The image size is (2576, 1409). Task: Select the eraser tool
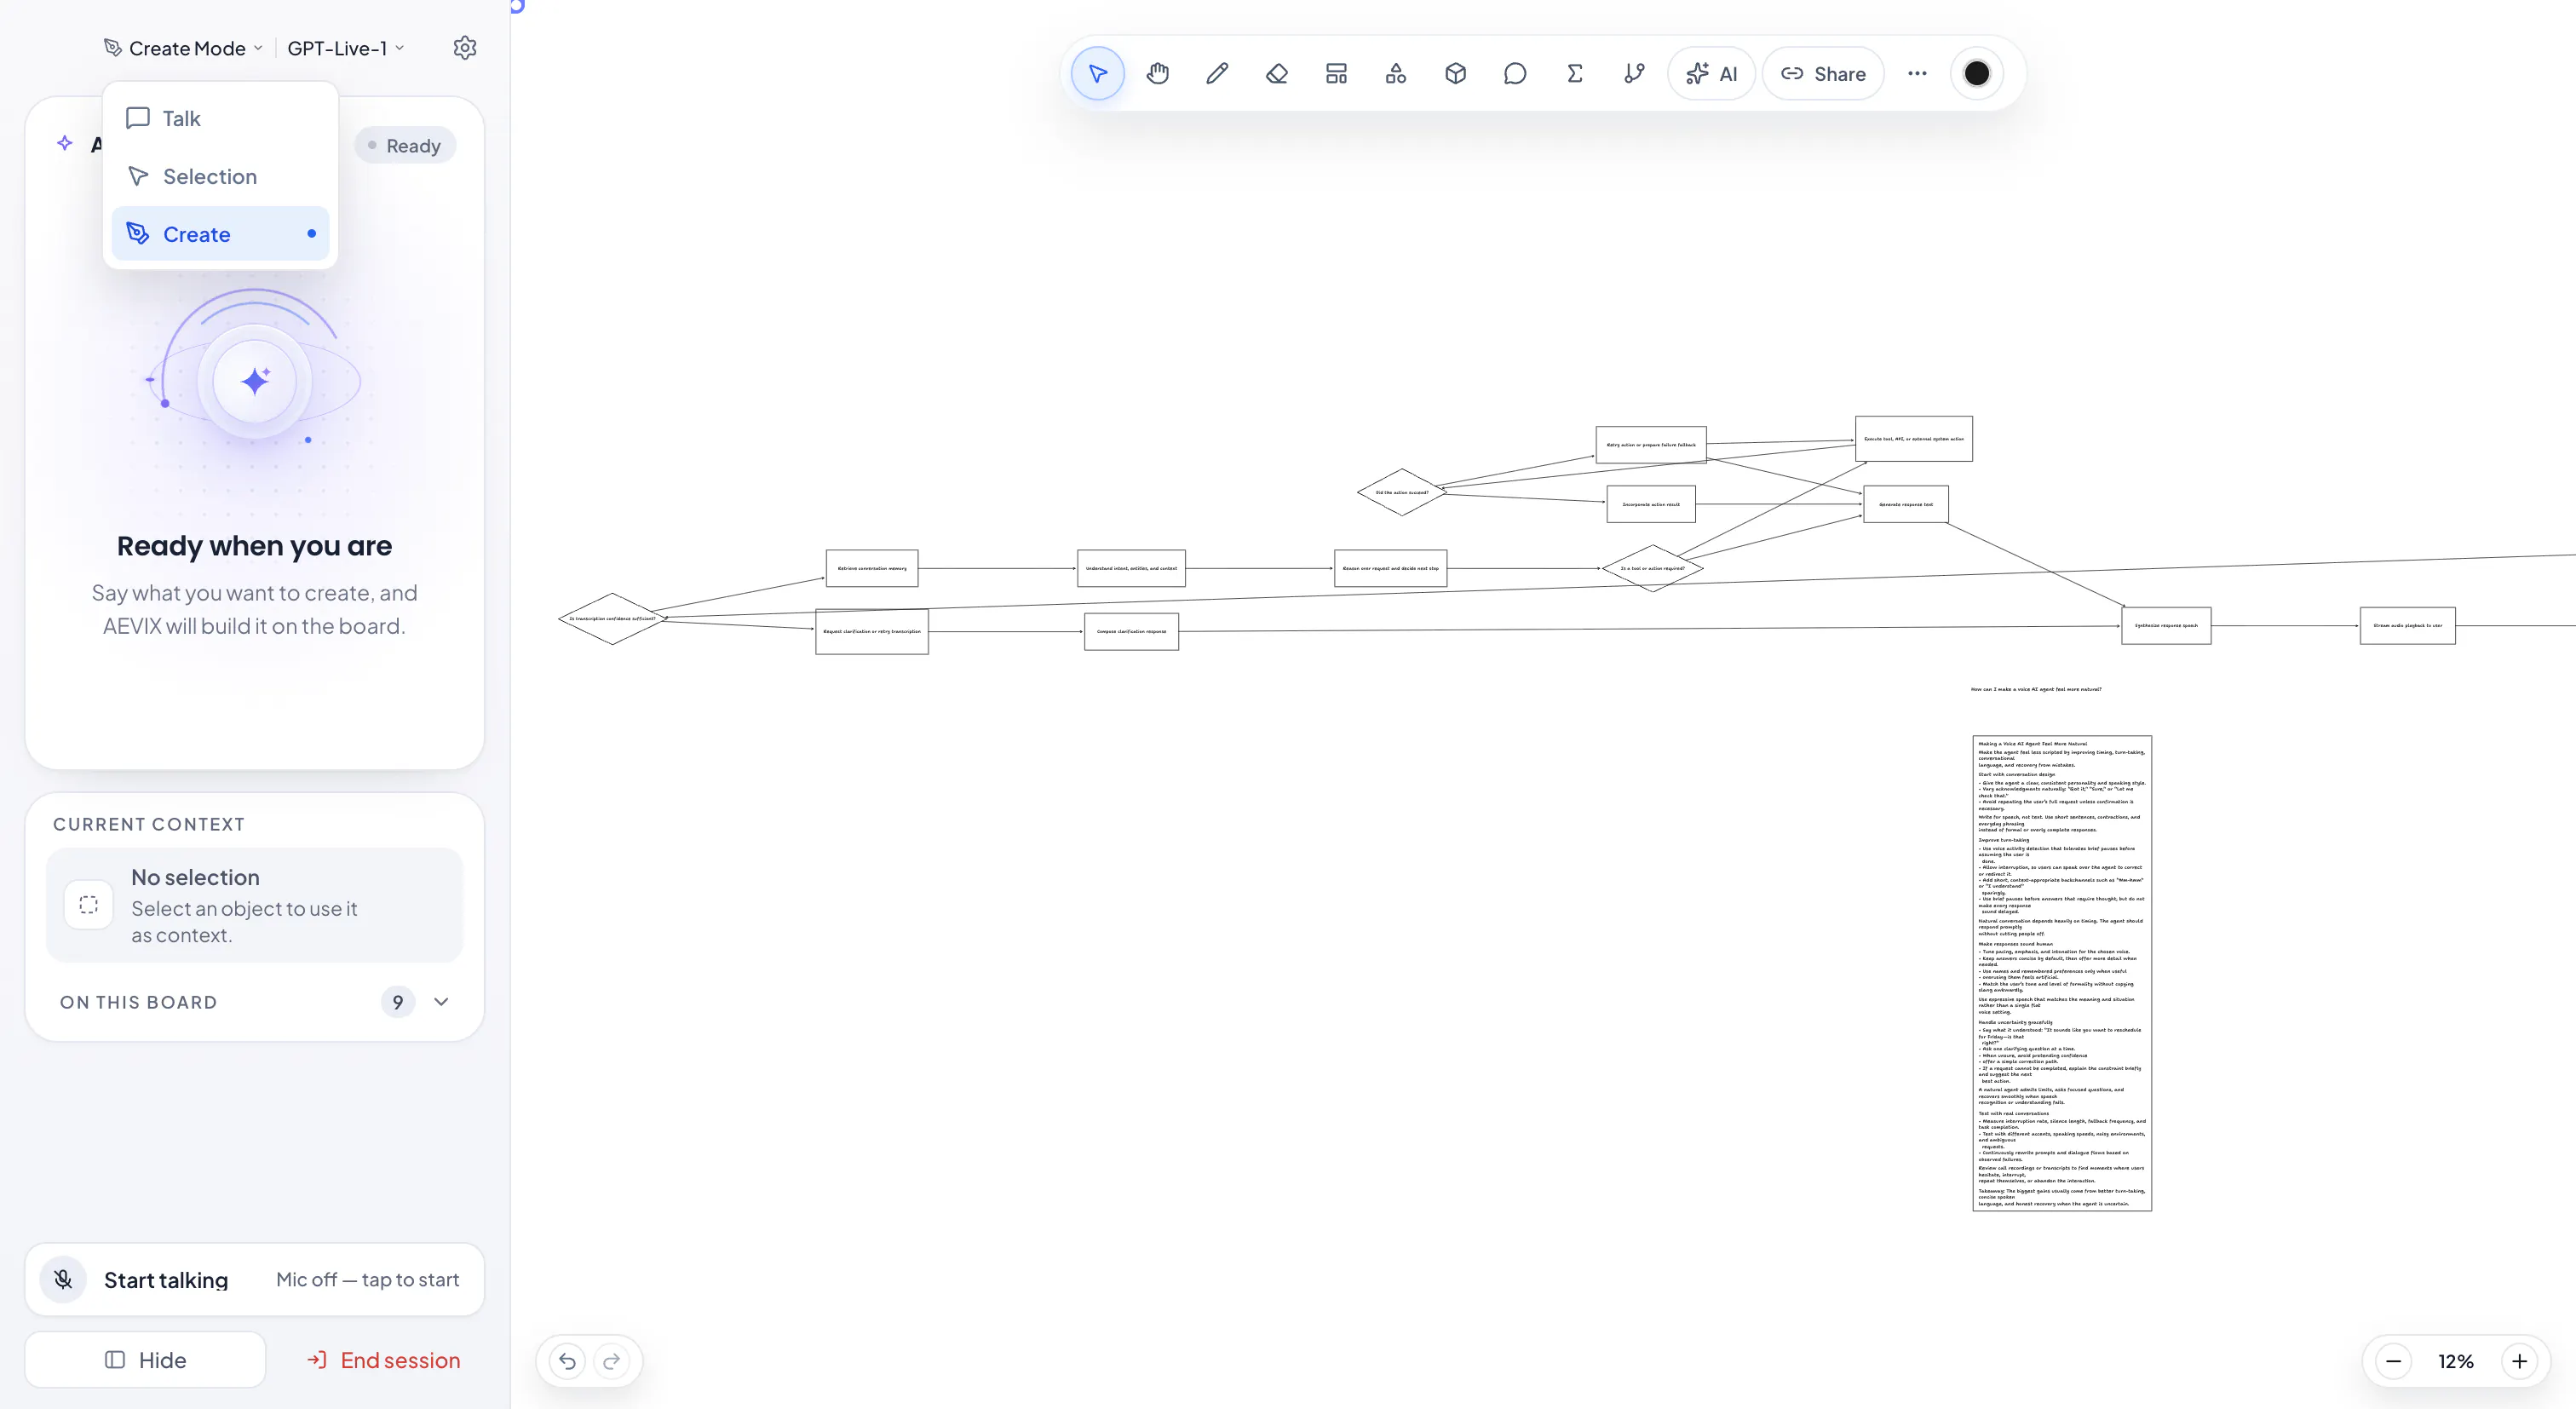coord(1276,73)
